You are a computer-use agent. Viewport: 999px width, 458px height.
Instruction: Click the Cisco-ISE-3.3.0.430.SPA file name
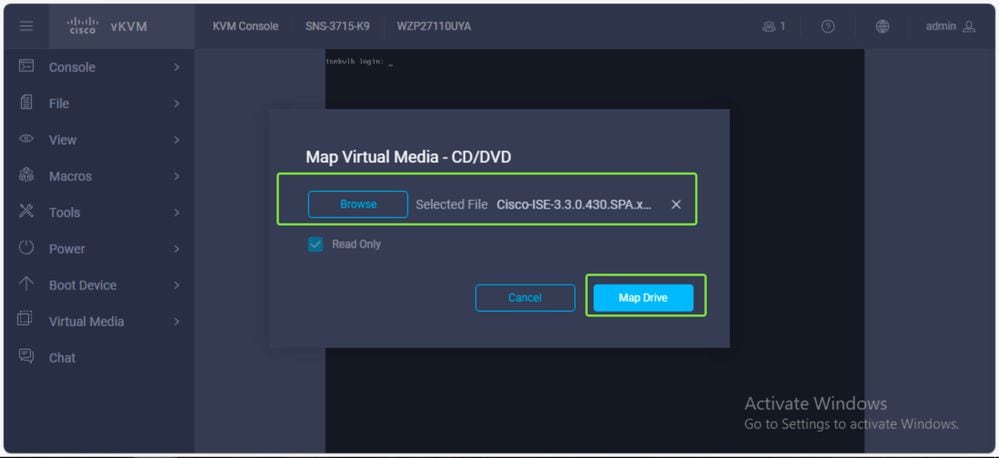click(x=574, y=204)
